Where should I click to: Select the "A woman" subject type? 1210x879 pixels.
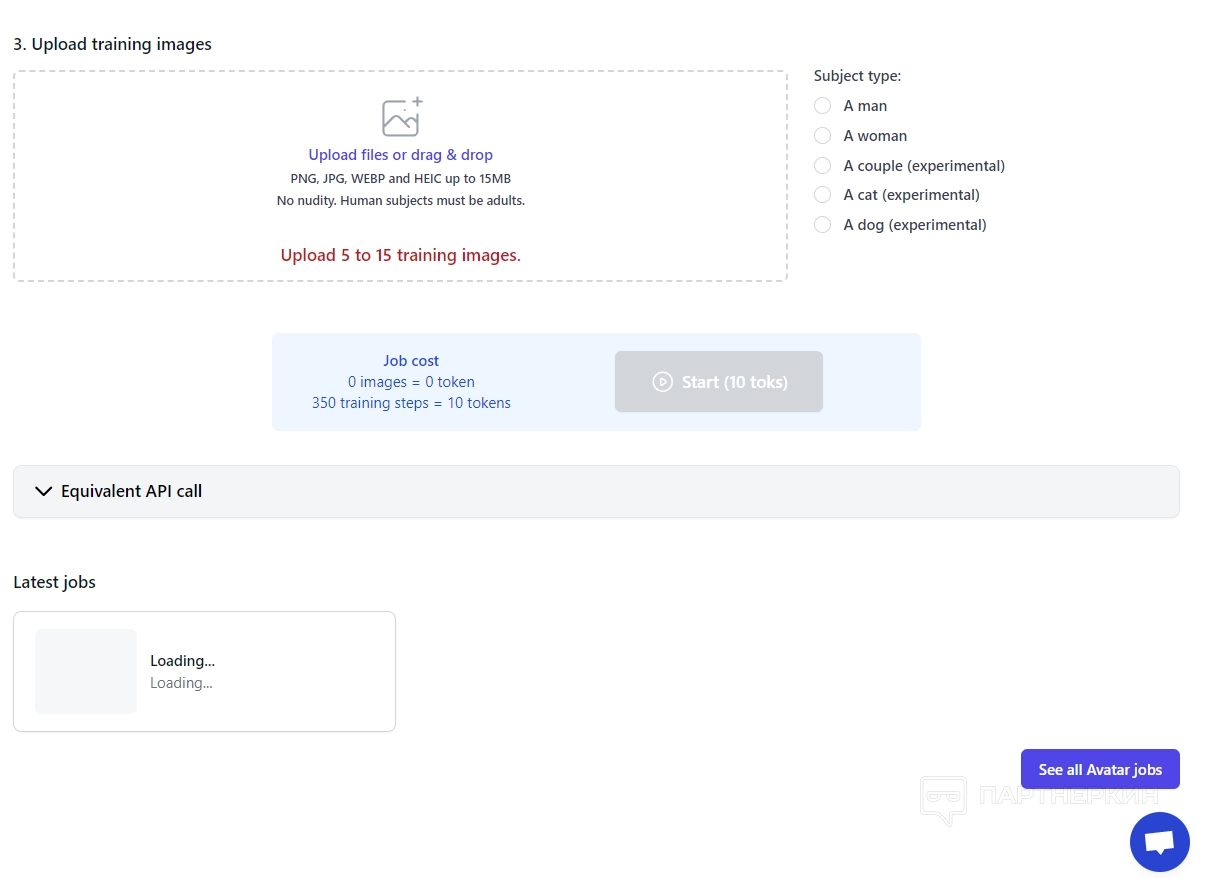tap(823, 136)
